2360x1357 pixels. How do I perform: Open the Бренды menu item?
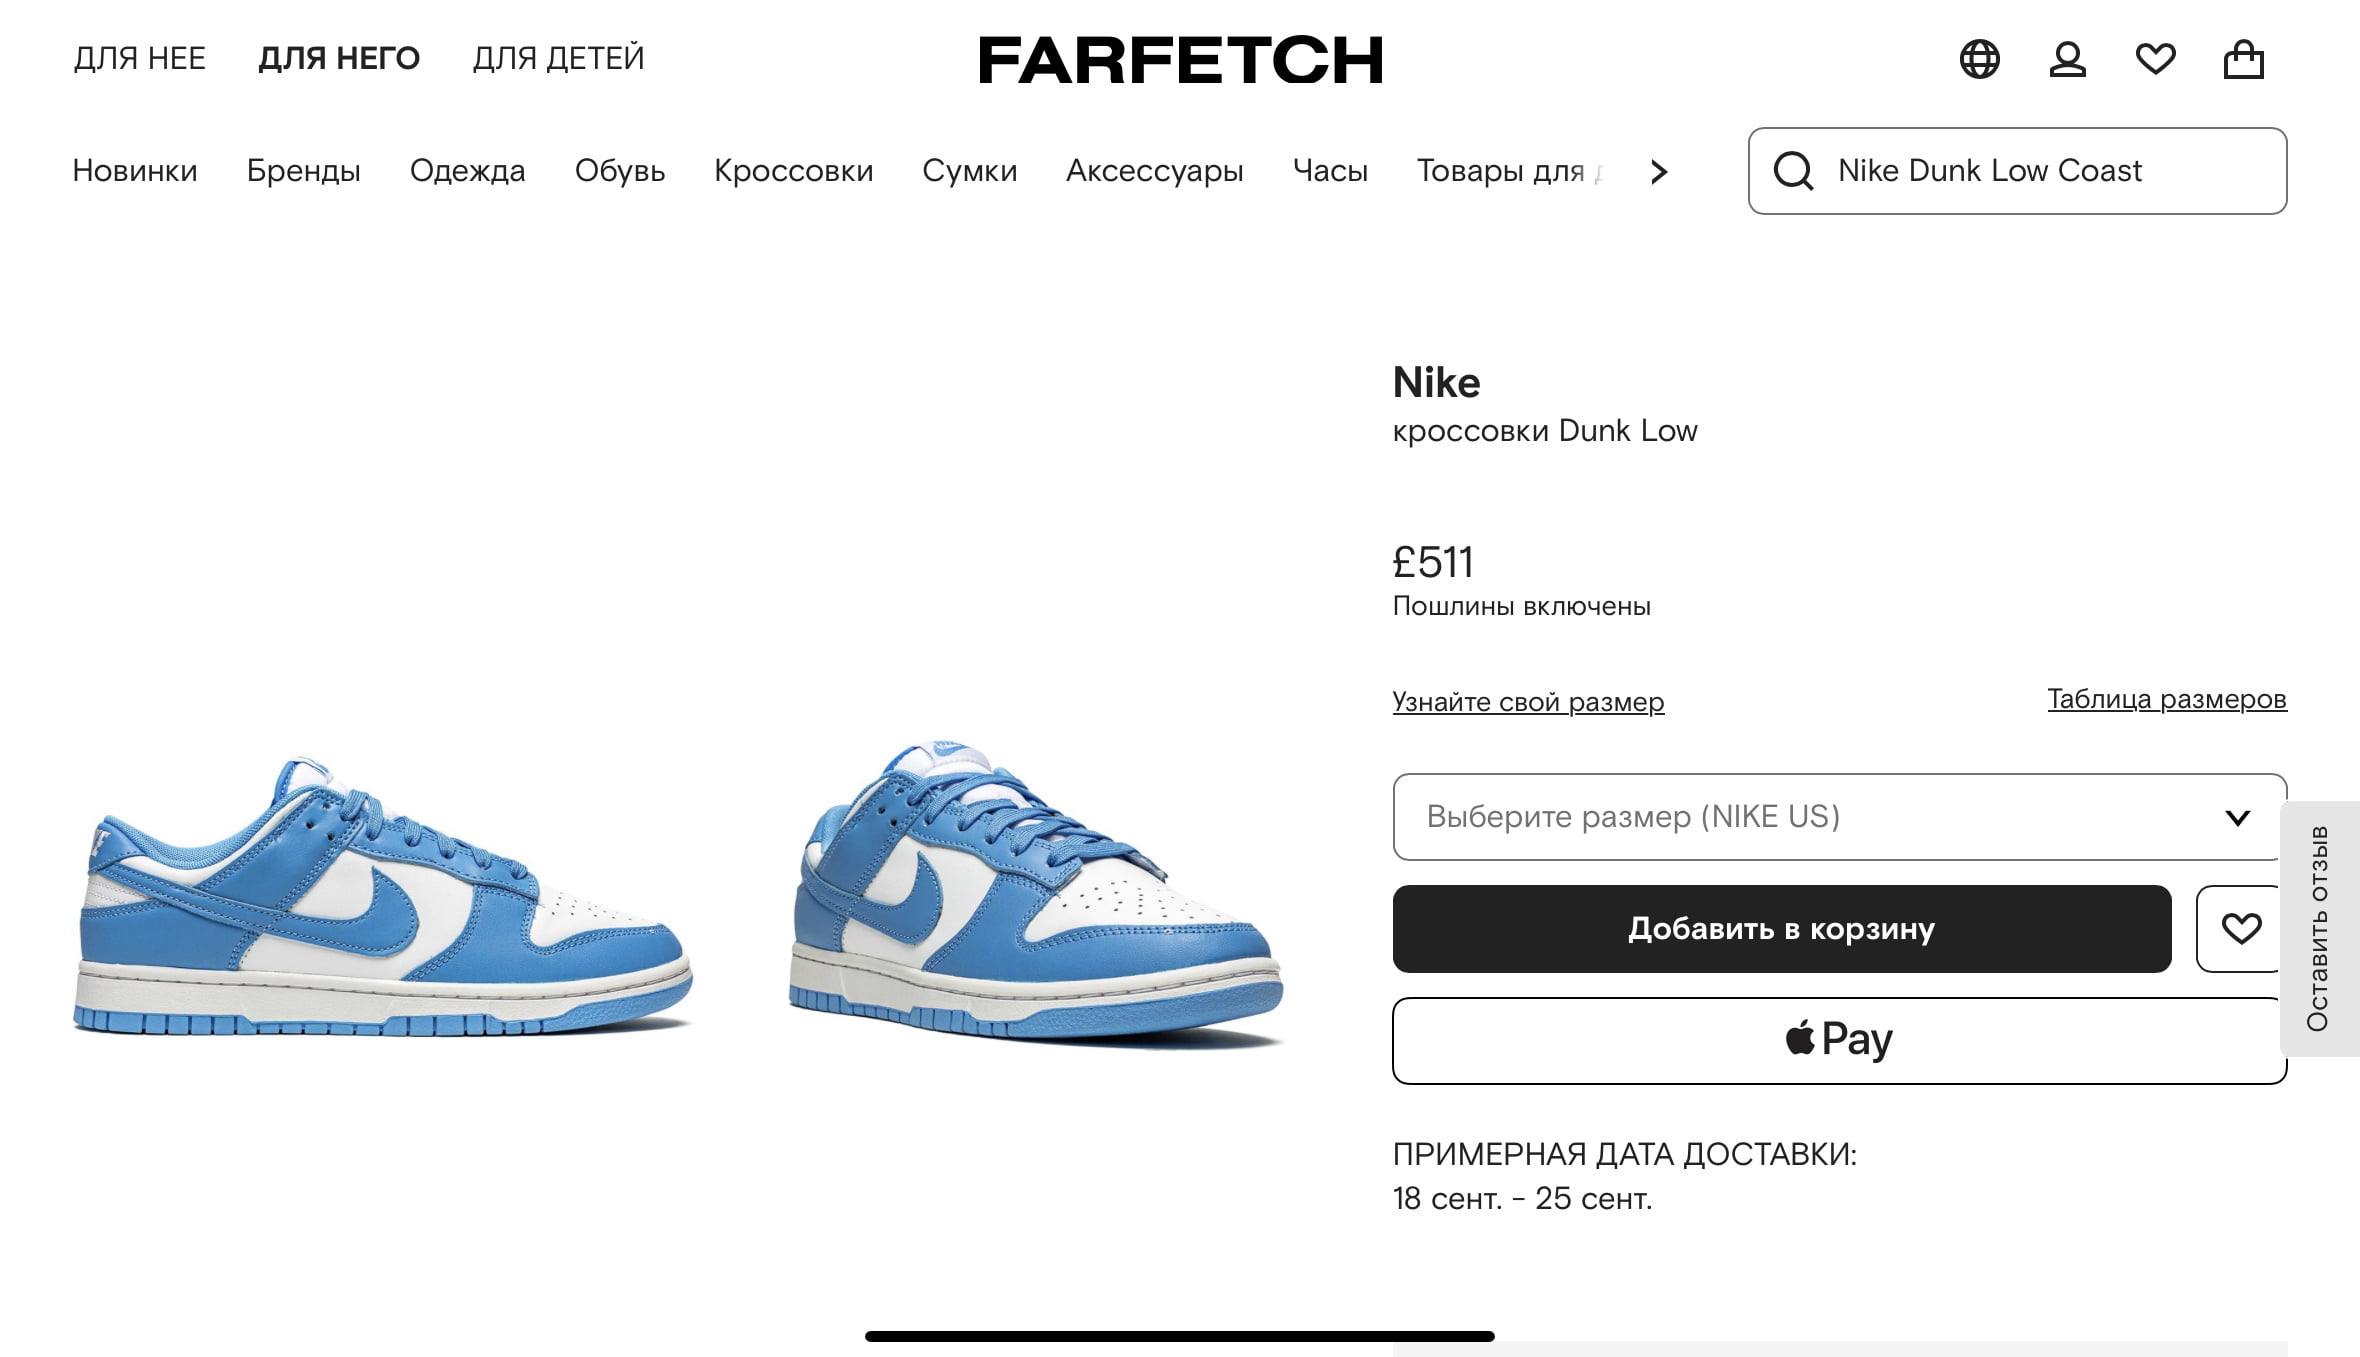pyautogui.click(x=303, y=171)
